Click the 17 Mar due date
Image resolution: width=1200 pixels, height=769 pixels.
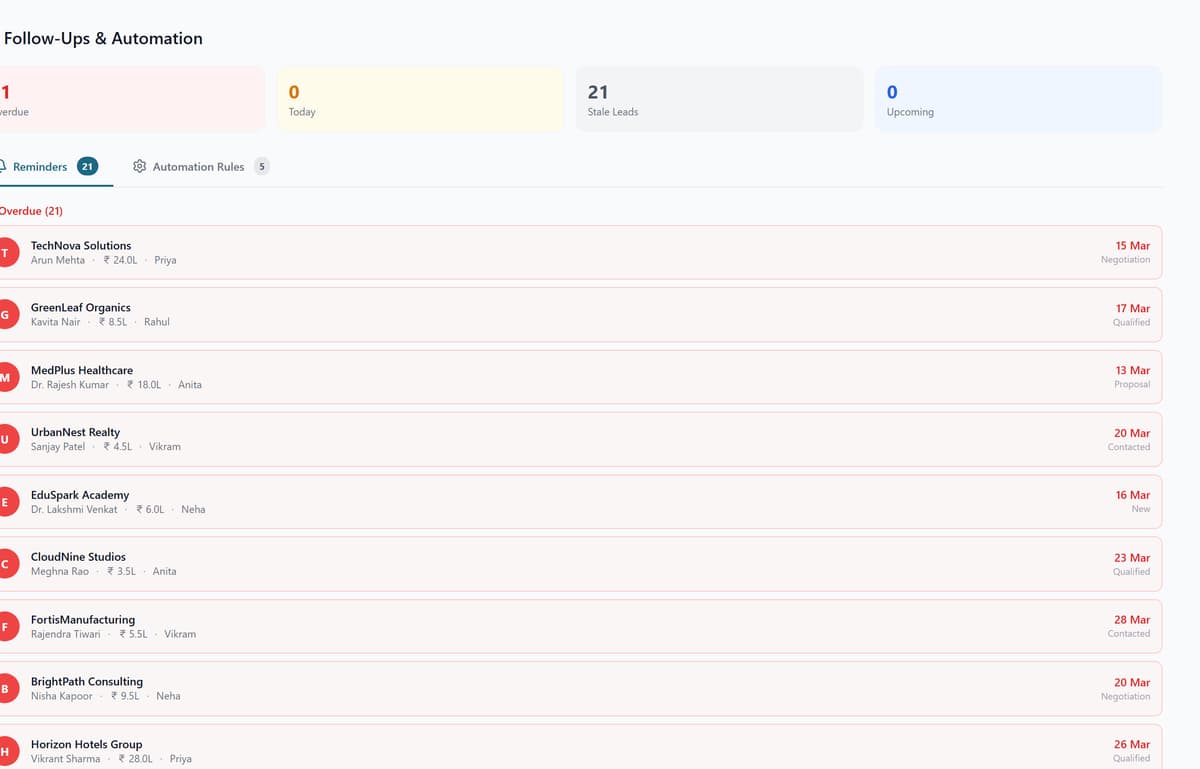[1133, 308]
